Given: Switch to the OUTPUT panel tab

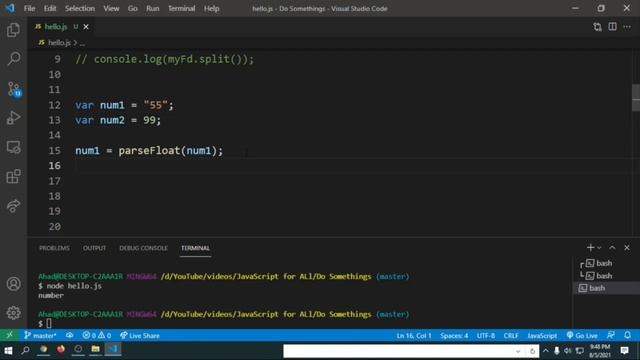Looking at the screenshot, I should click(x=94, y=248).
